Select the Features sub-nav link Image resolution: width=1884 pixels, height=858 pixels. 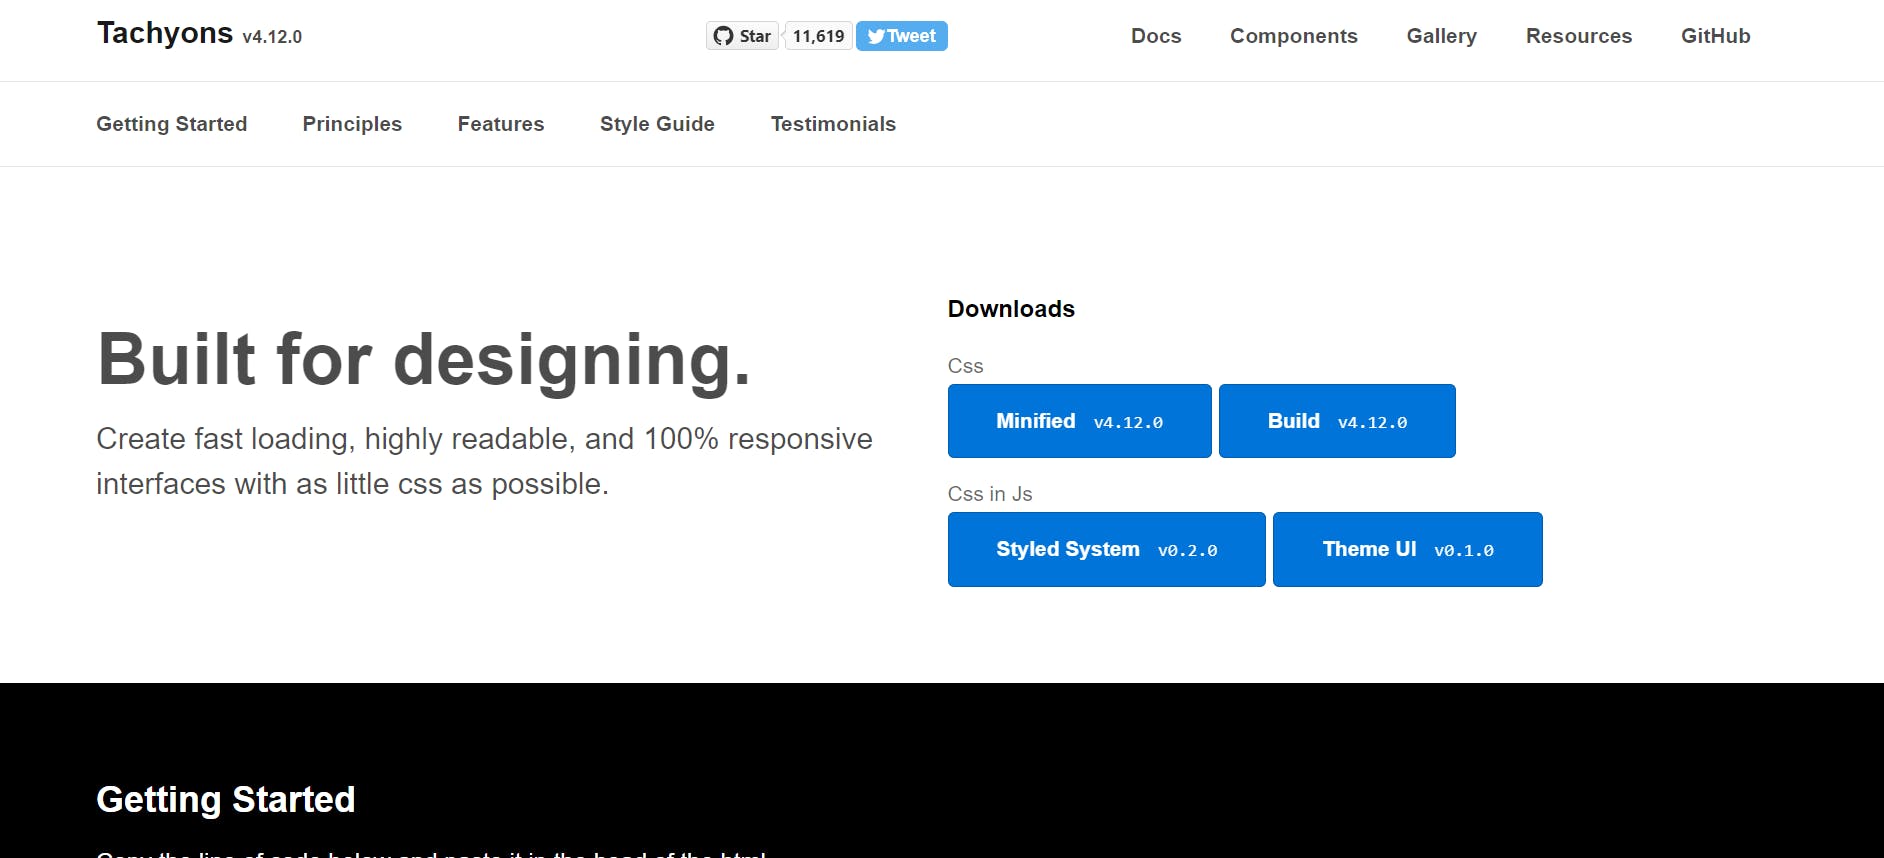point(501,124)
